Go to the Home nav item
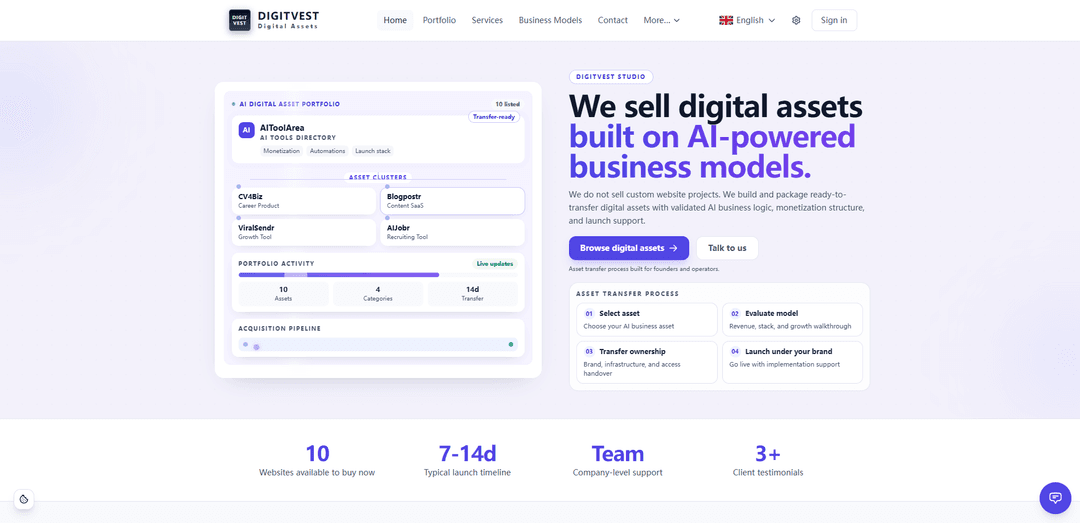The height and width of the screenshot is (523, 1080). pyautogui.click(x=395, y=20)
